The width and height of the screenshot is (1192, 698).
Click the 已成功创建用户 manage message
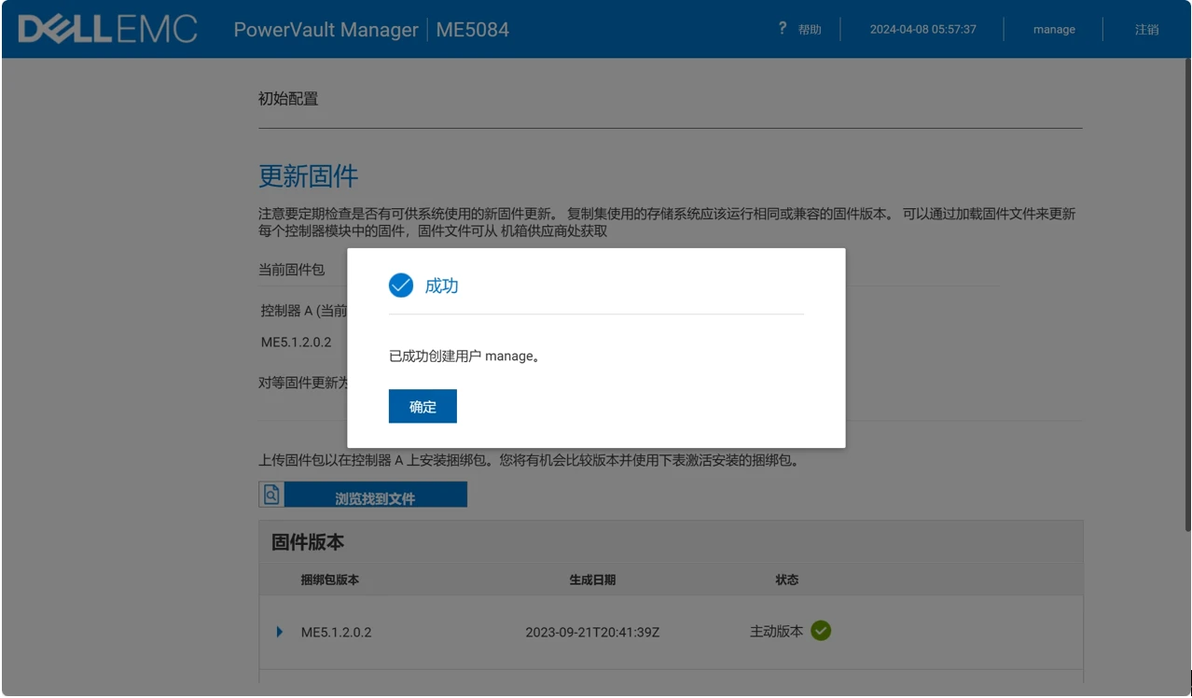point(464,356)
